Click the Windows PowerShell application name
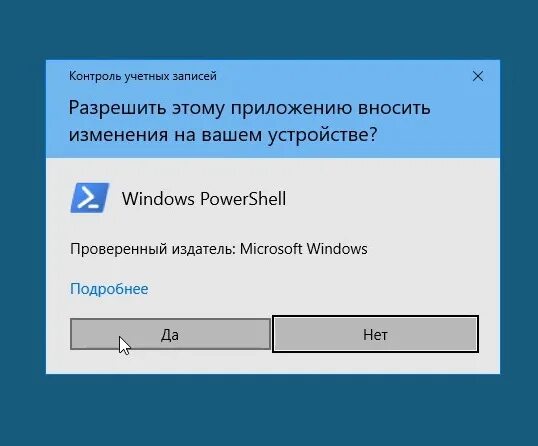Screen dimensions: 538x446 [x=204, y=199]
